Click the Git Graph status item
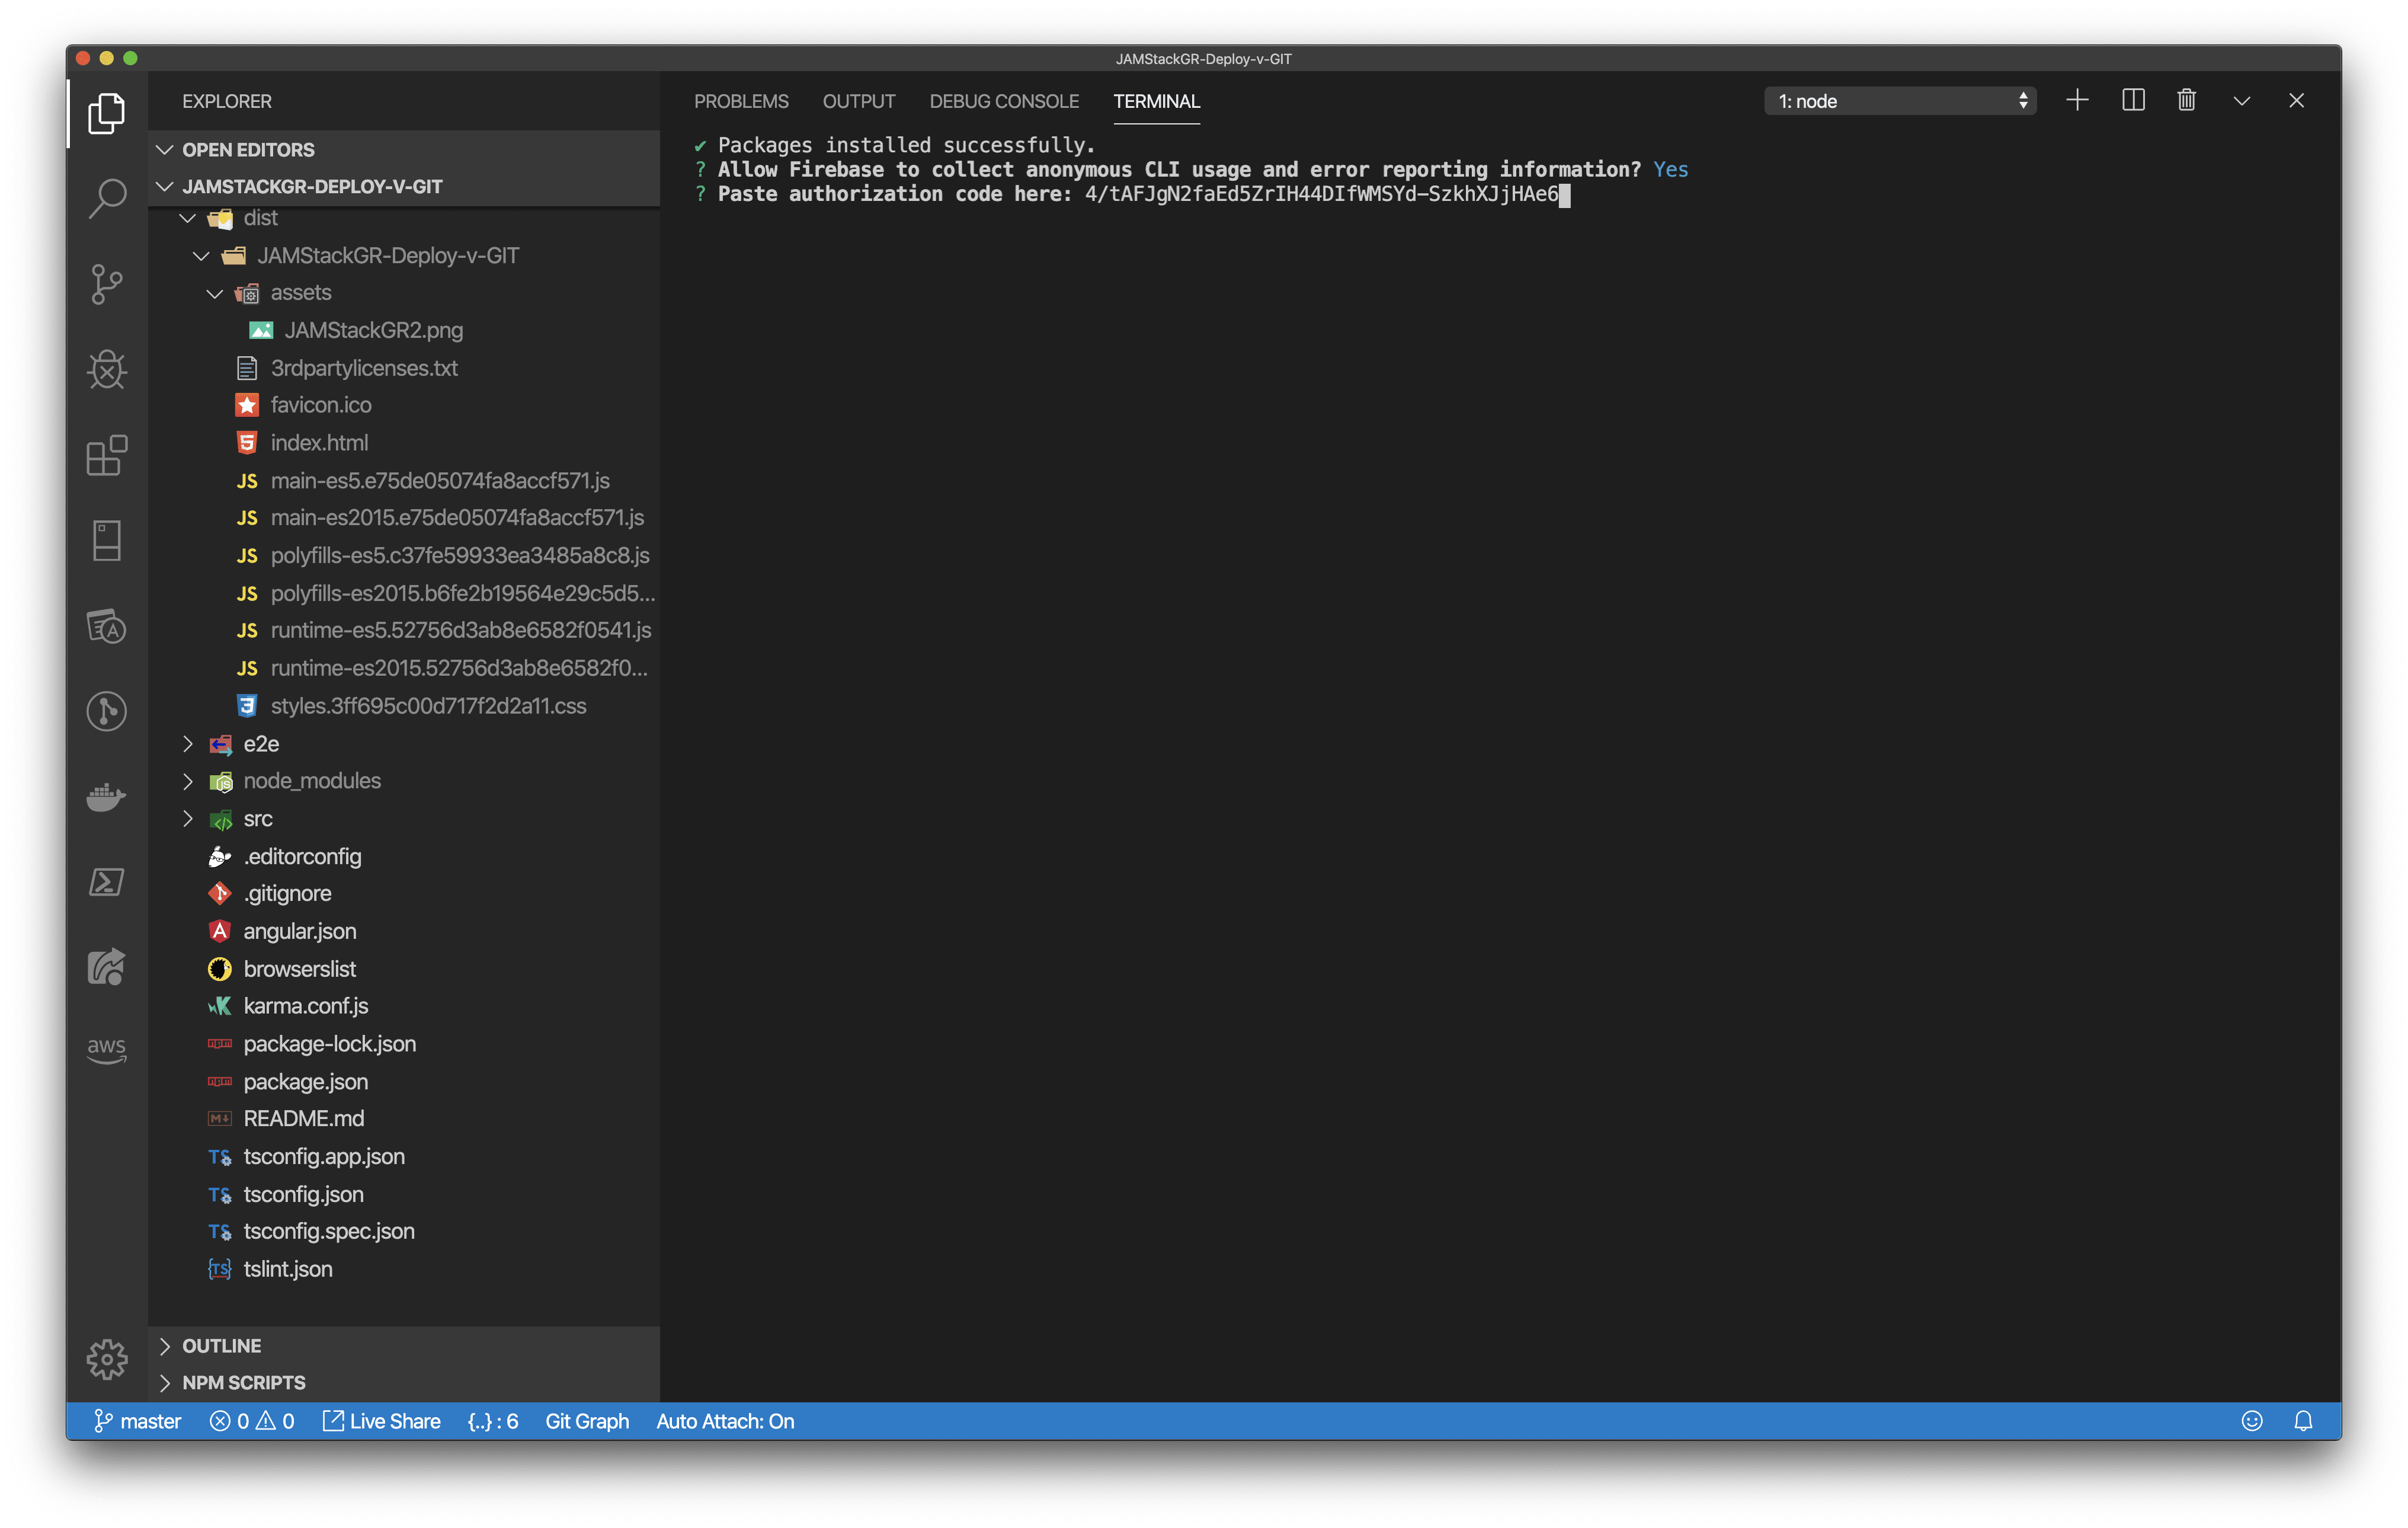The image size is (2408, 1528). pos(587,1421)
